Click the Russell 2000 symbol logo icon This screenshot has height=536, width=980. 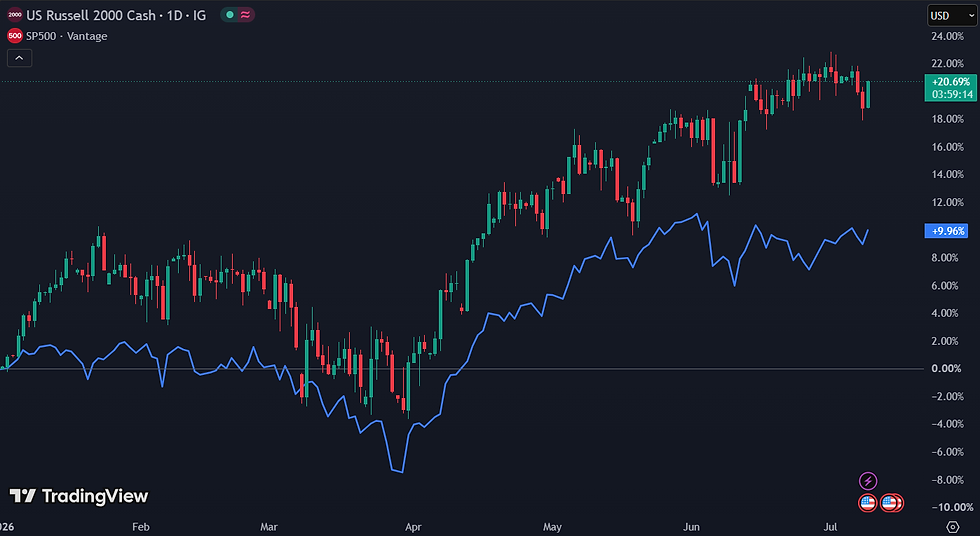(14, 15)
